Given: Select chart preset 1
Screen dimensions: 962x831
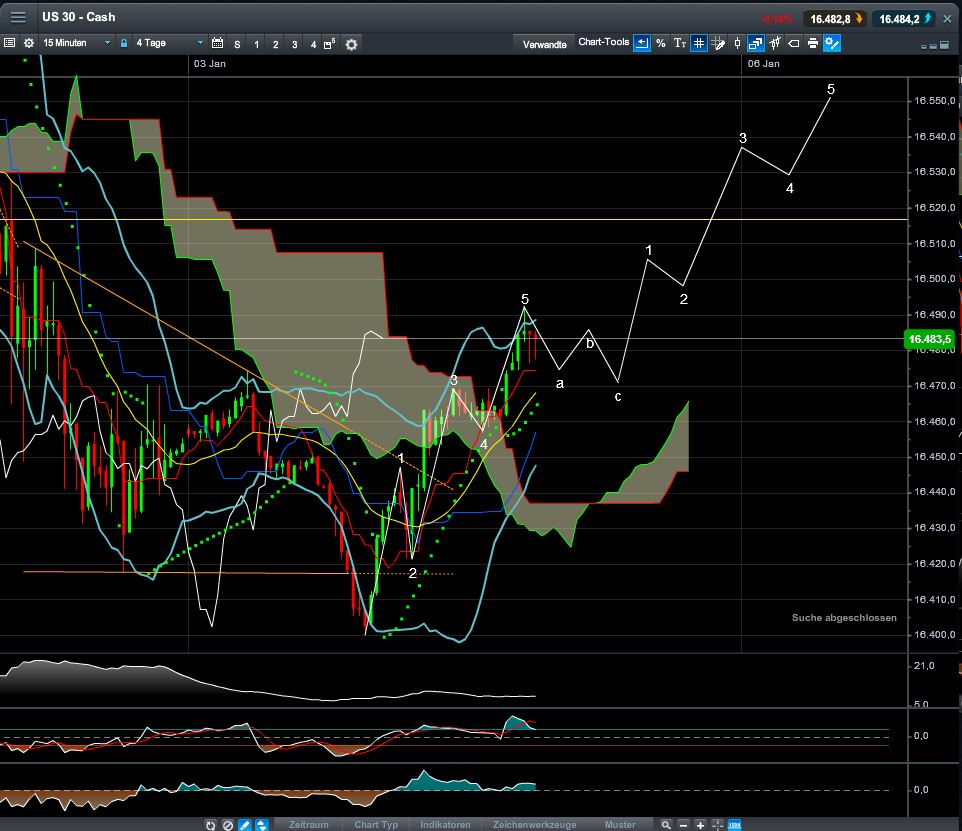Looking at the screenshot, I should 256,44.
